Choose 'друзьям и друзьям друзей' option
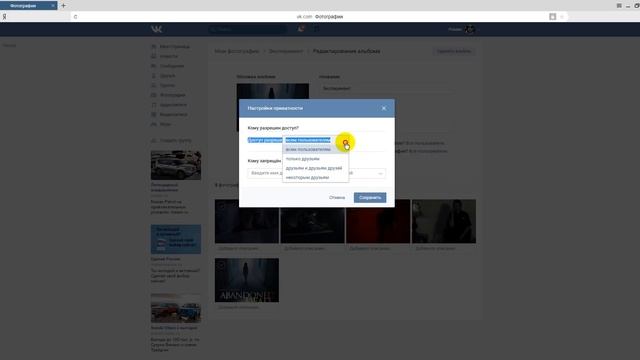Image resolution: width=640 pixels, height=360 pixels. tap(313, 168)
